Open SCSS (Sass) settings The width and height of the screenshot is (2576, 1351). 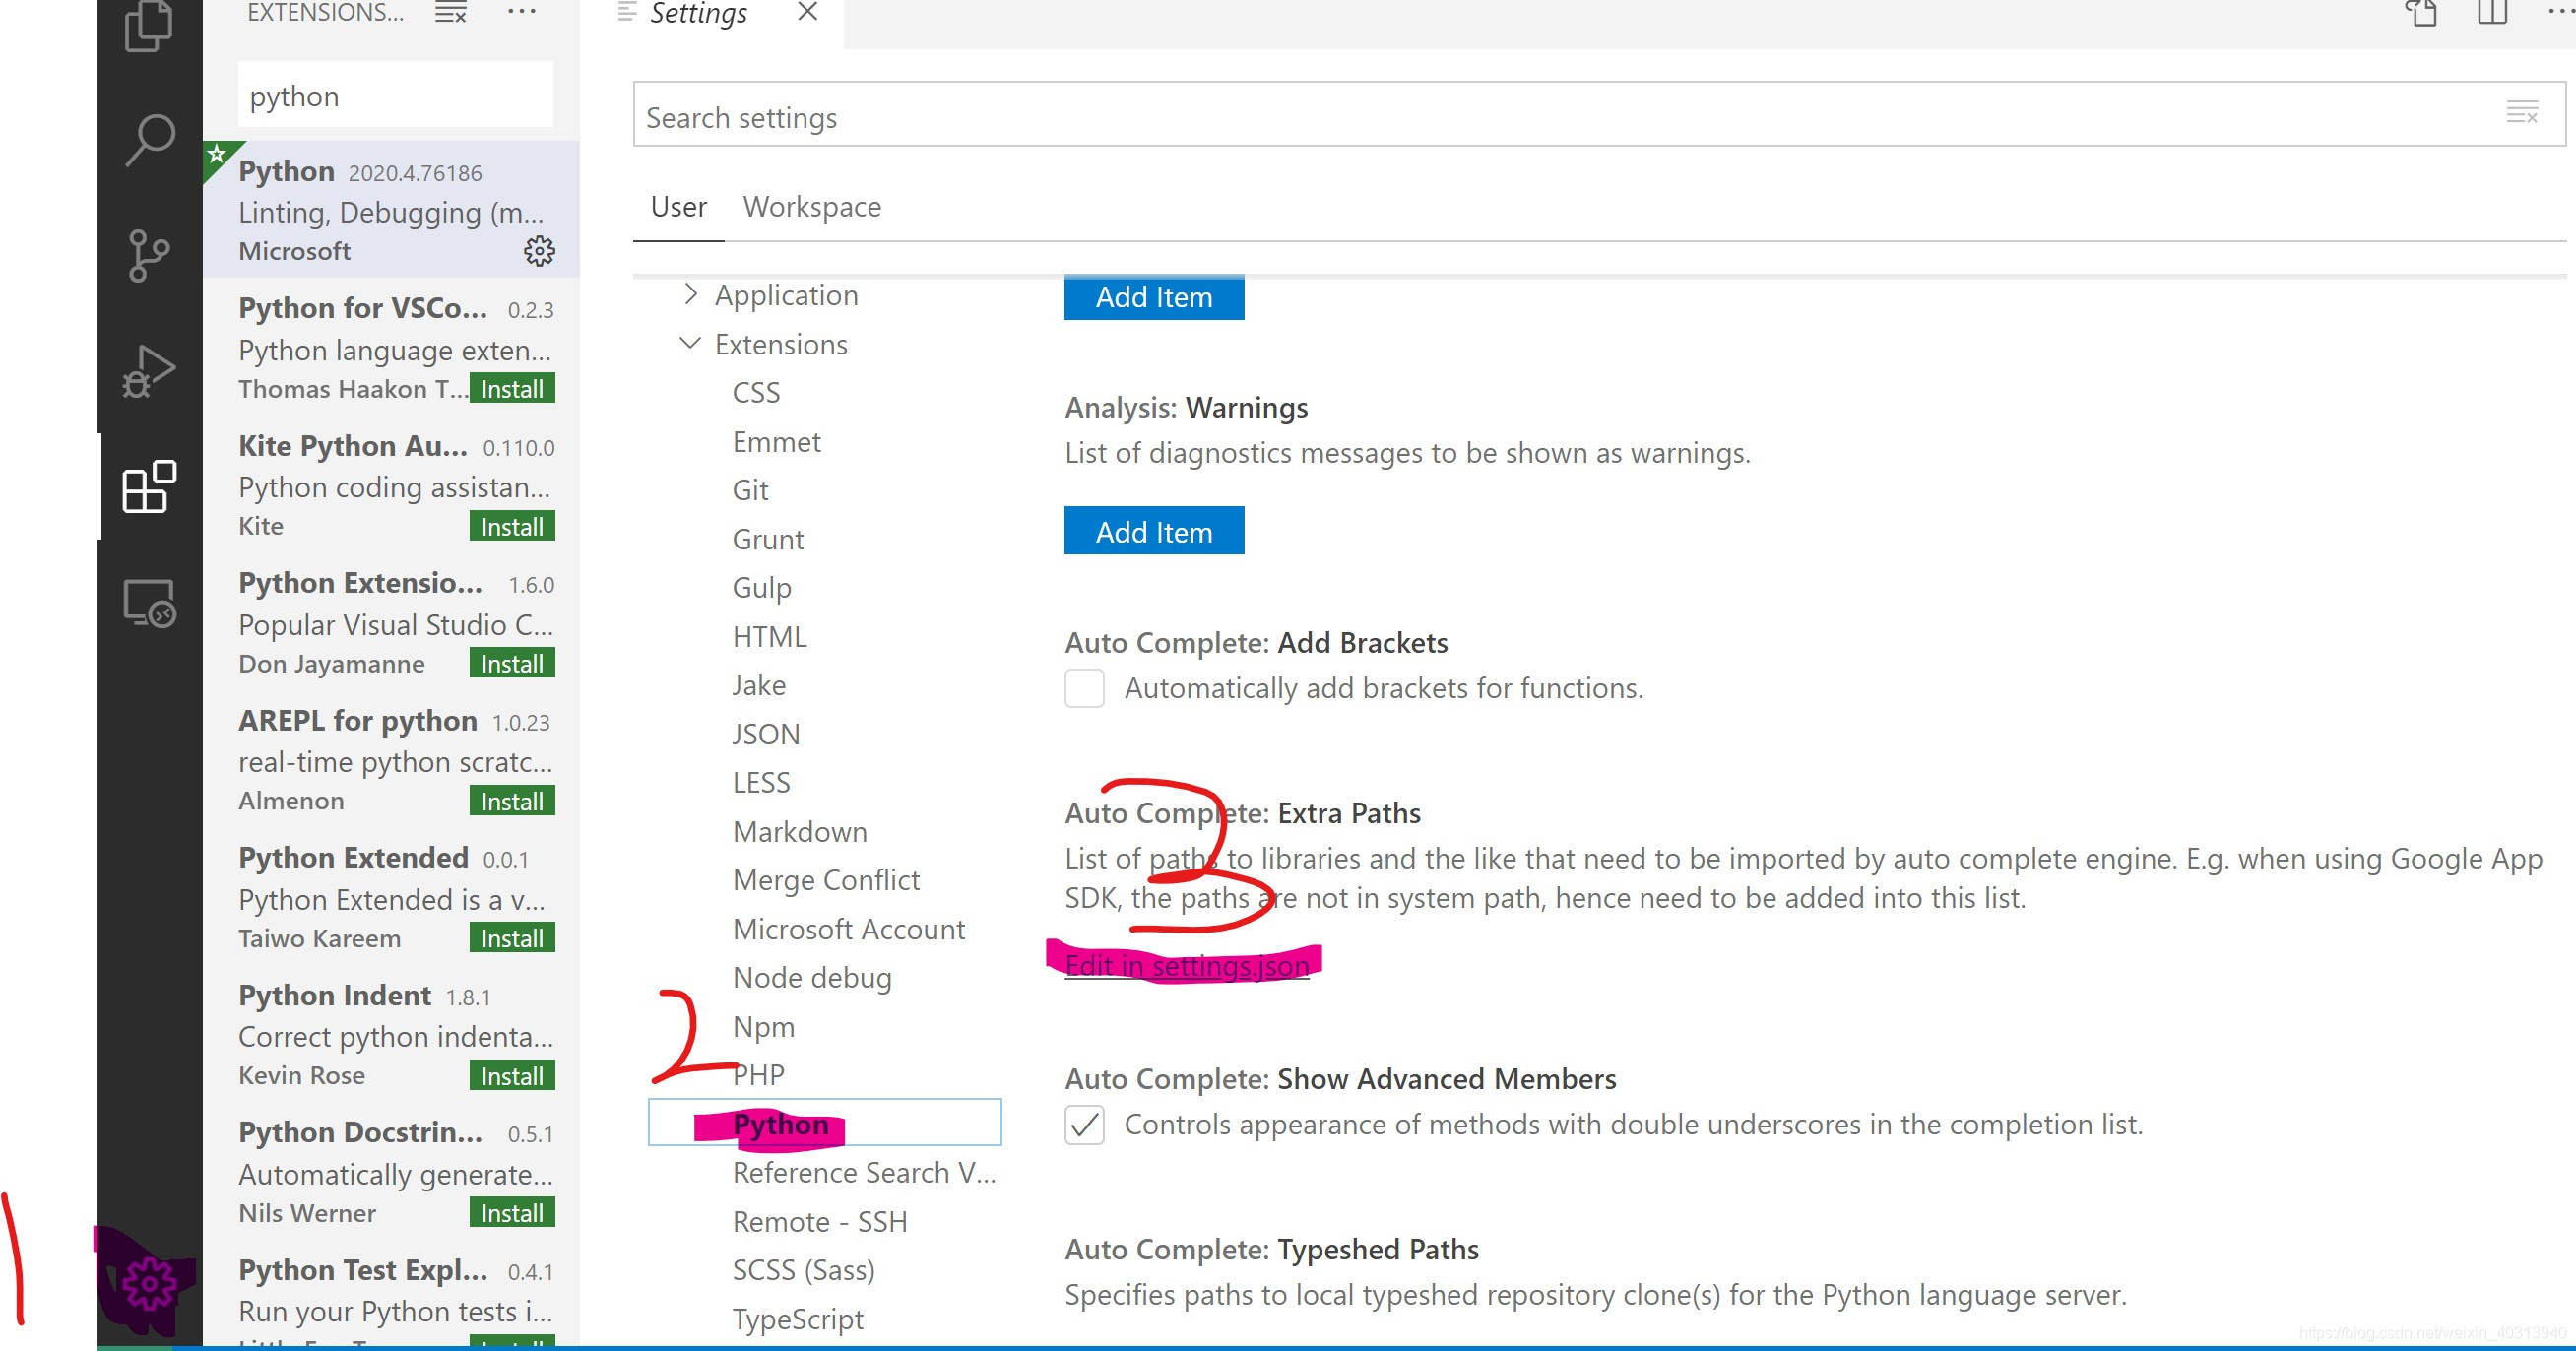point(803,1270)
